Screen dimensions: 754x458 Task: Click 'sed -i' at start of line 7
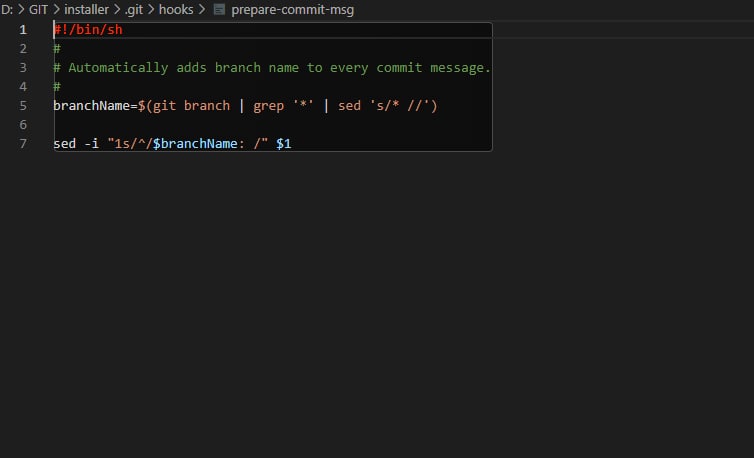coord(76,144)
